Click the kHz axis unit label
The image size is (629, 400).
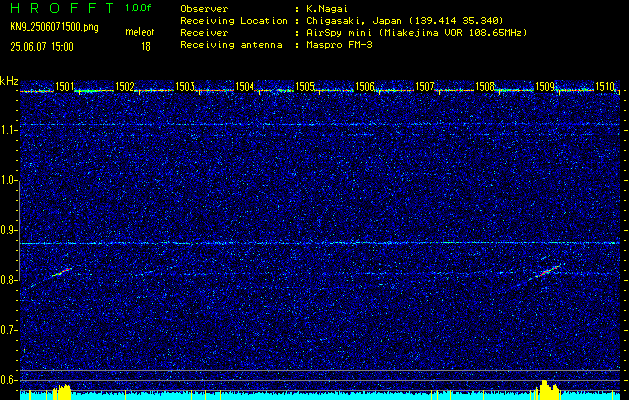click(9, 81)
